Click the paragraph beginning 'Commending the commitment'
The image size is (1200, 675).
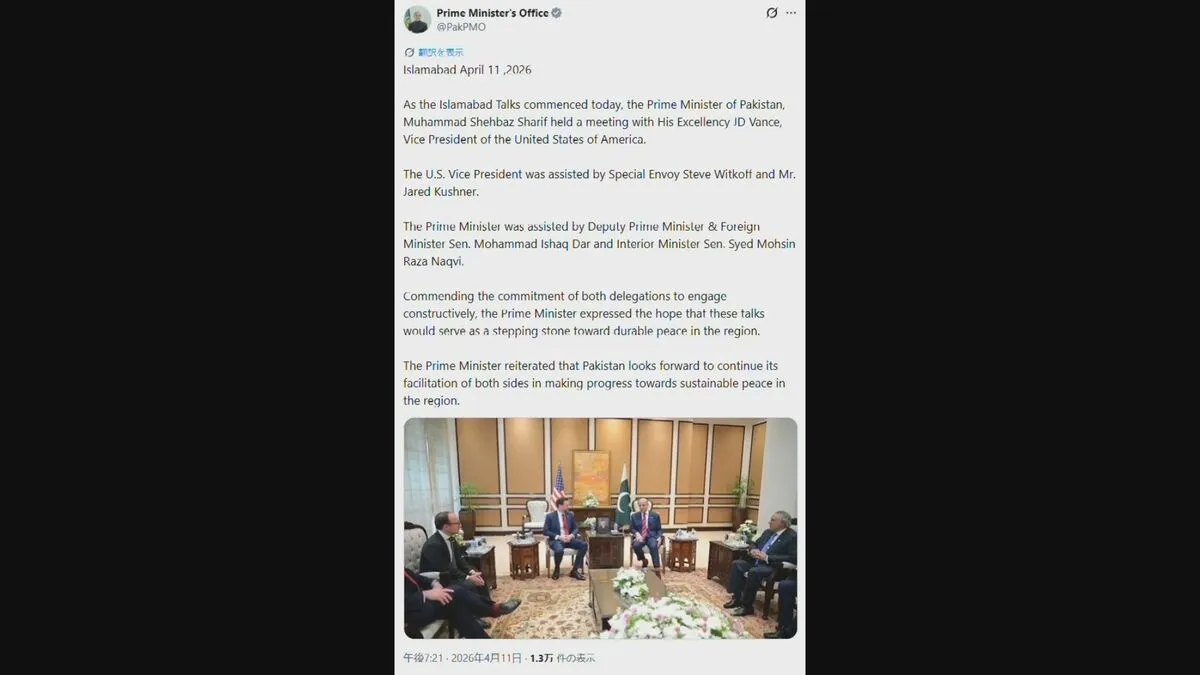tap(582, 313)
